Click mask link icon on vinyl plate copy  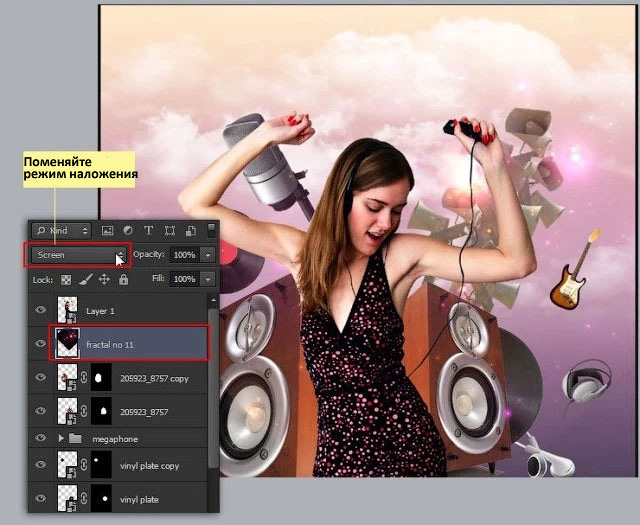point(84,465)
